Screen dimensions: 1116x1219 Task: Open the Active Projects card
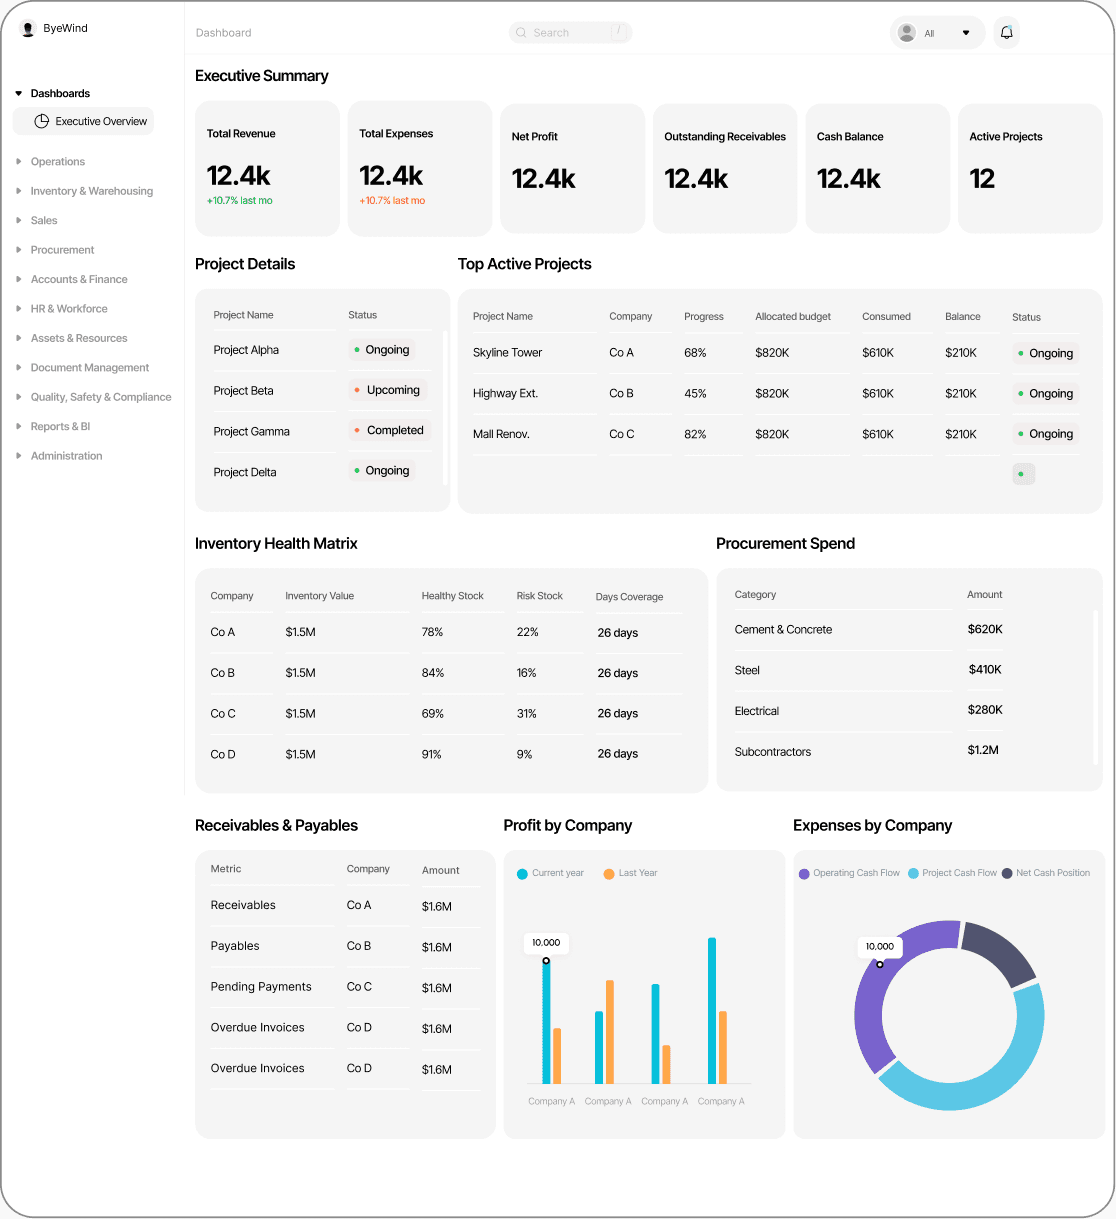pos(1030,168)
